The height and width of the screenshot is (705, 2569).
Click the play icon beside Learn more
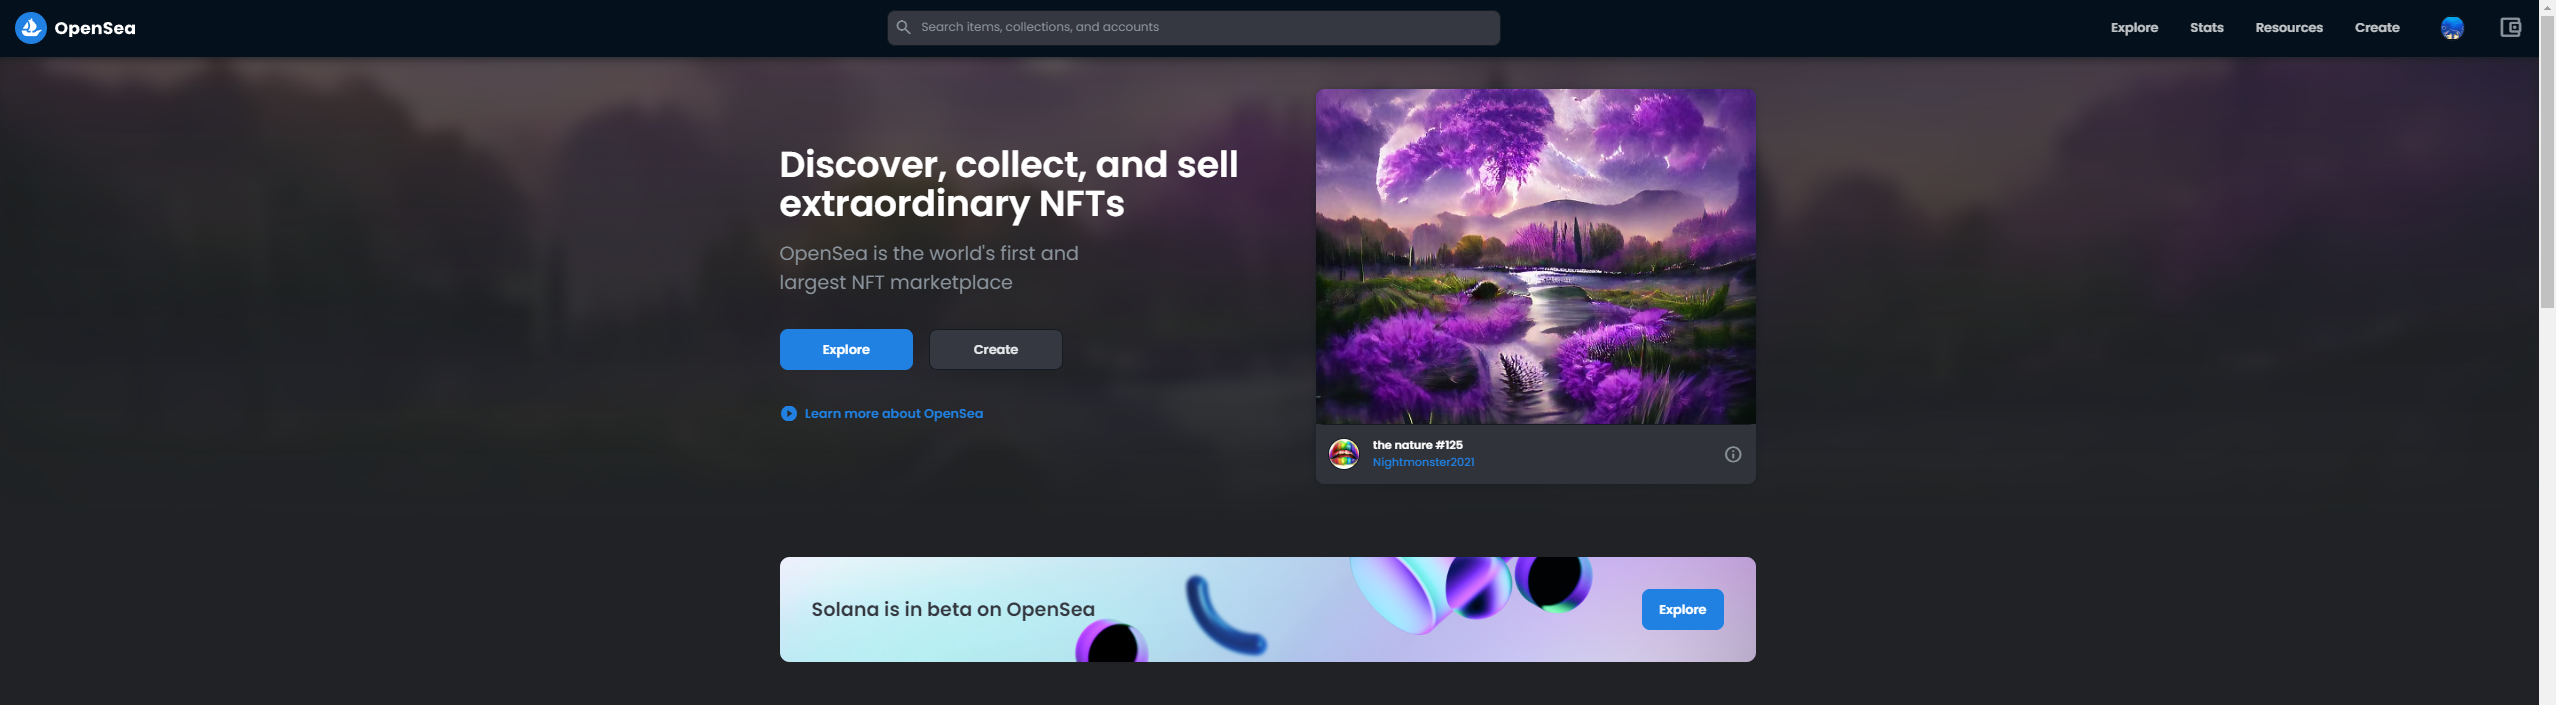pos(788,414)
